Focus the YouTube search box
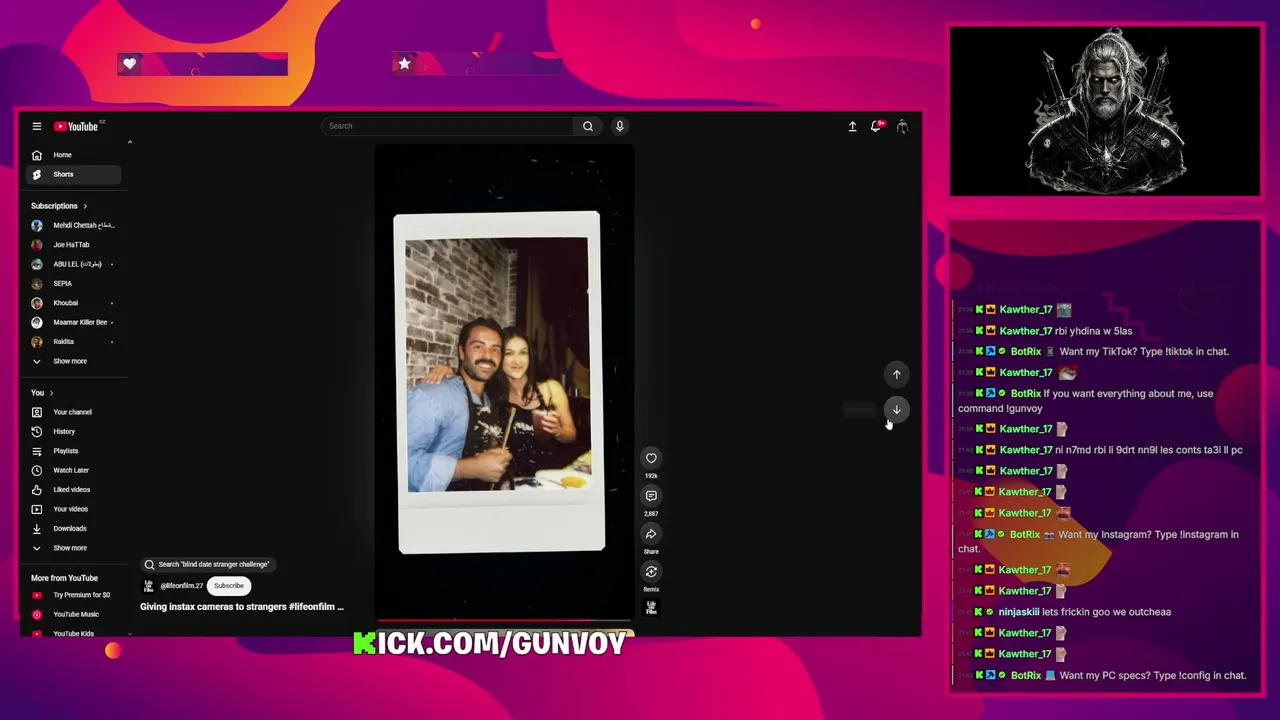The height and width of the screenshot is (720, 1280). (448, 126)
